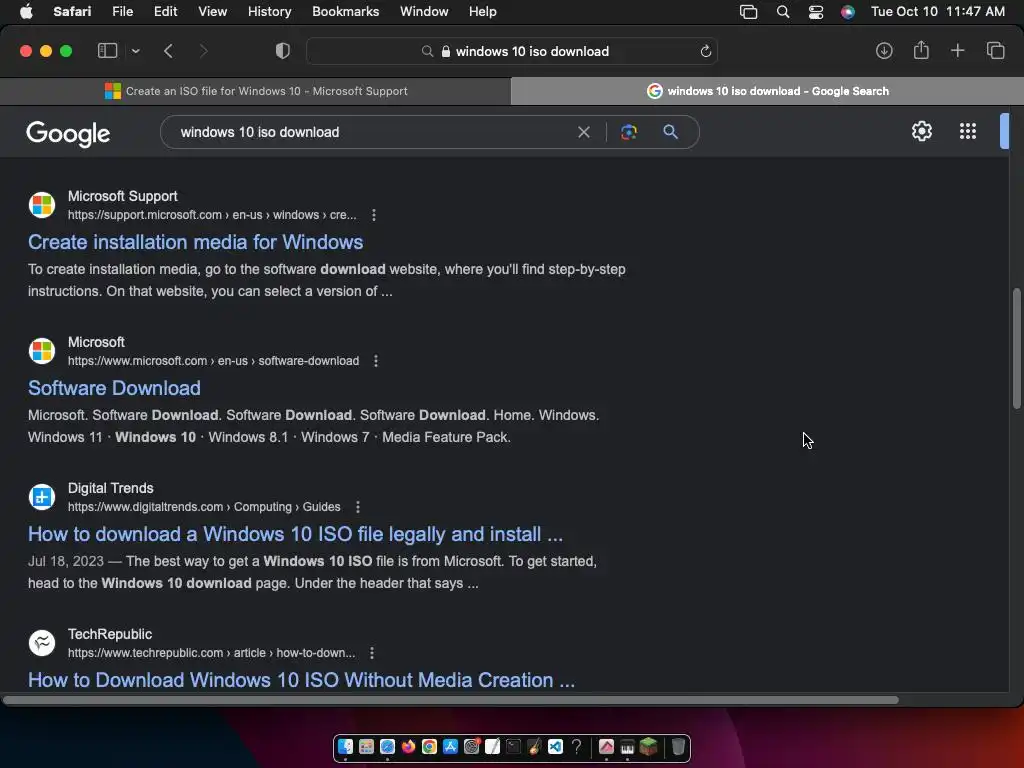Image resolution: width=1024 pixels, height=768 pixels.
Task: Open Launchpad from the Dock
Action: pos(366,746)
